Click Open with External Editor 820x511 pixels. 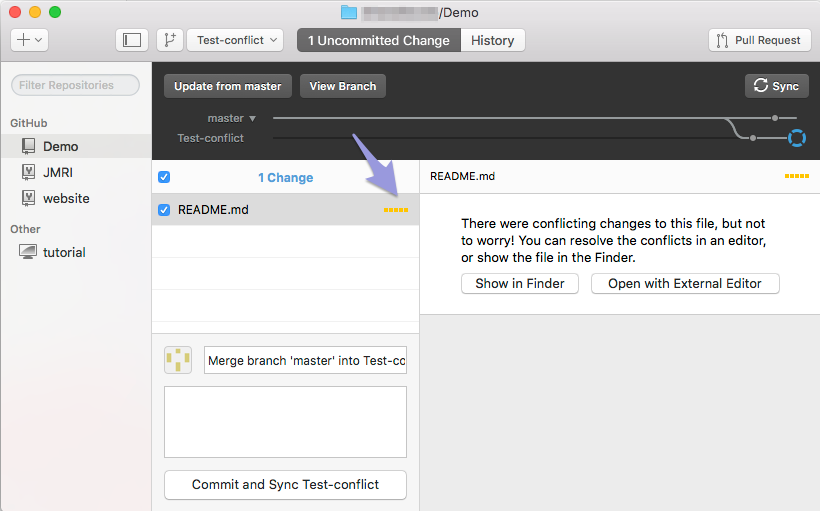coord(685,283)
